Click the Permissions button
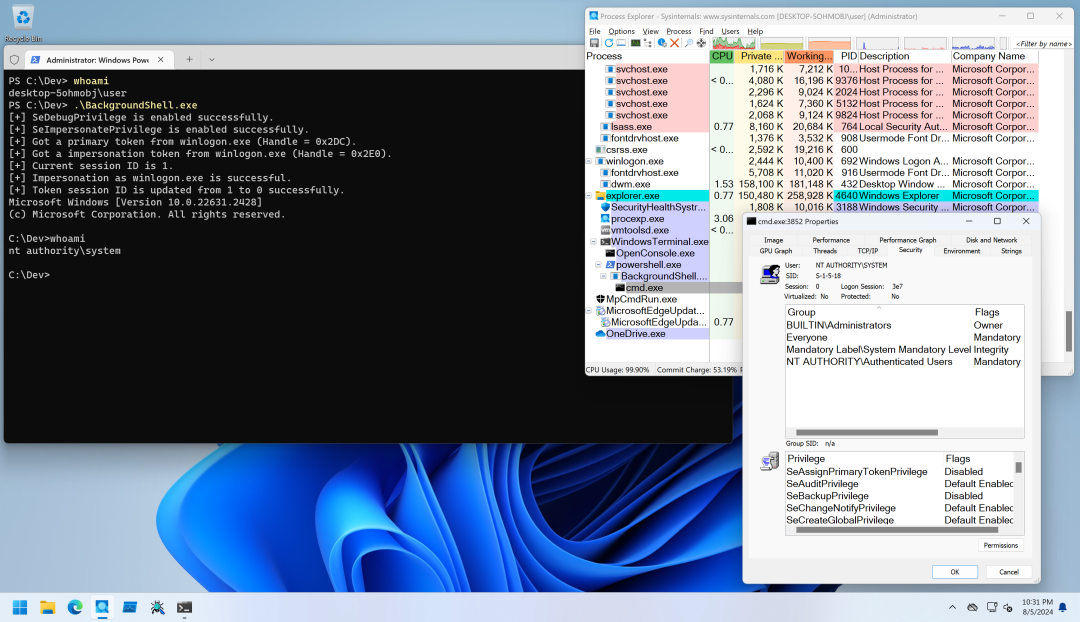Image resolution: width=1080 pixels, height=622 pixels. click(1000, 545)
